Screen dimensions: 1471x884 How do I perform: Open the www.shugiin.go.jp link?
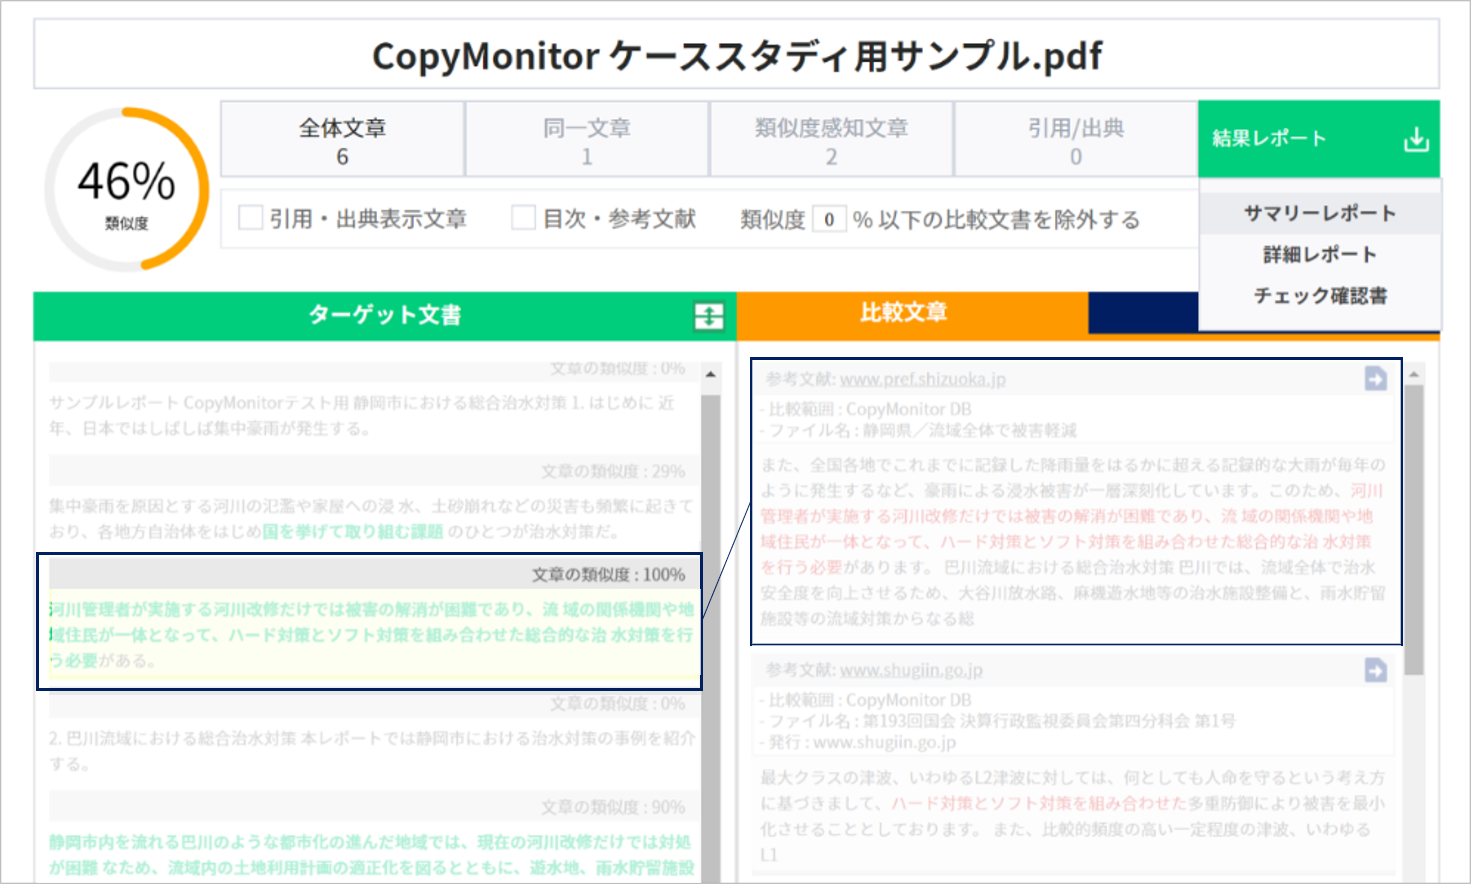pyautogui.click(x=911, y=670)
